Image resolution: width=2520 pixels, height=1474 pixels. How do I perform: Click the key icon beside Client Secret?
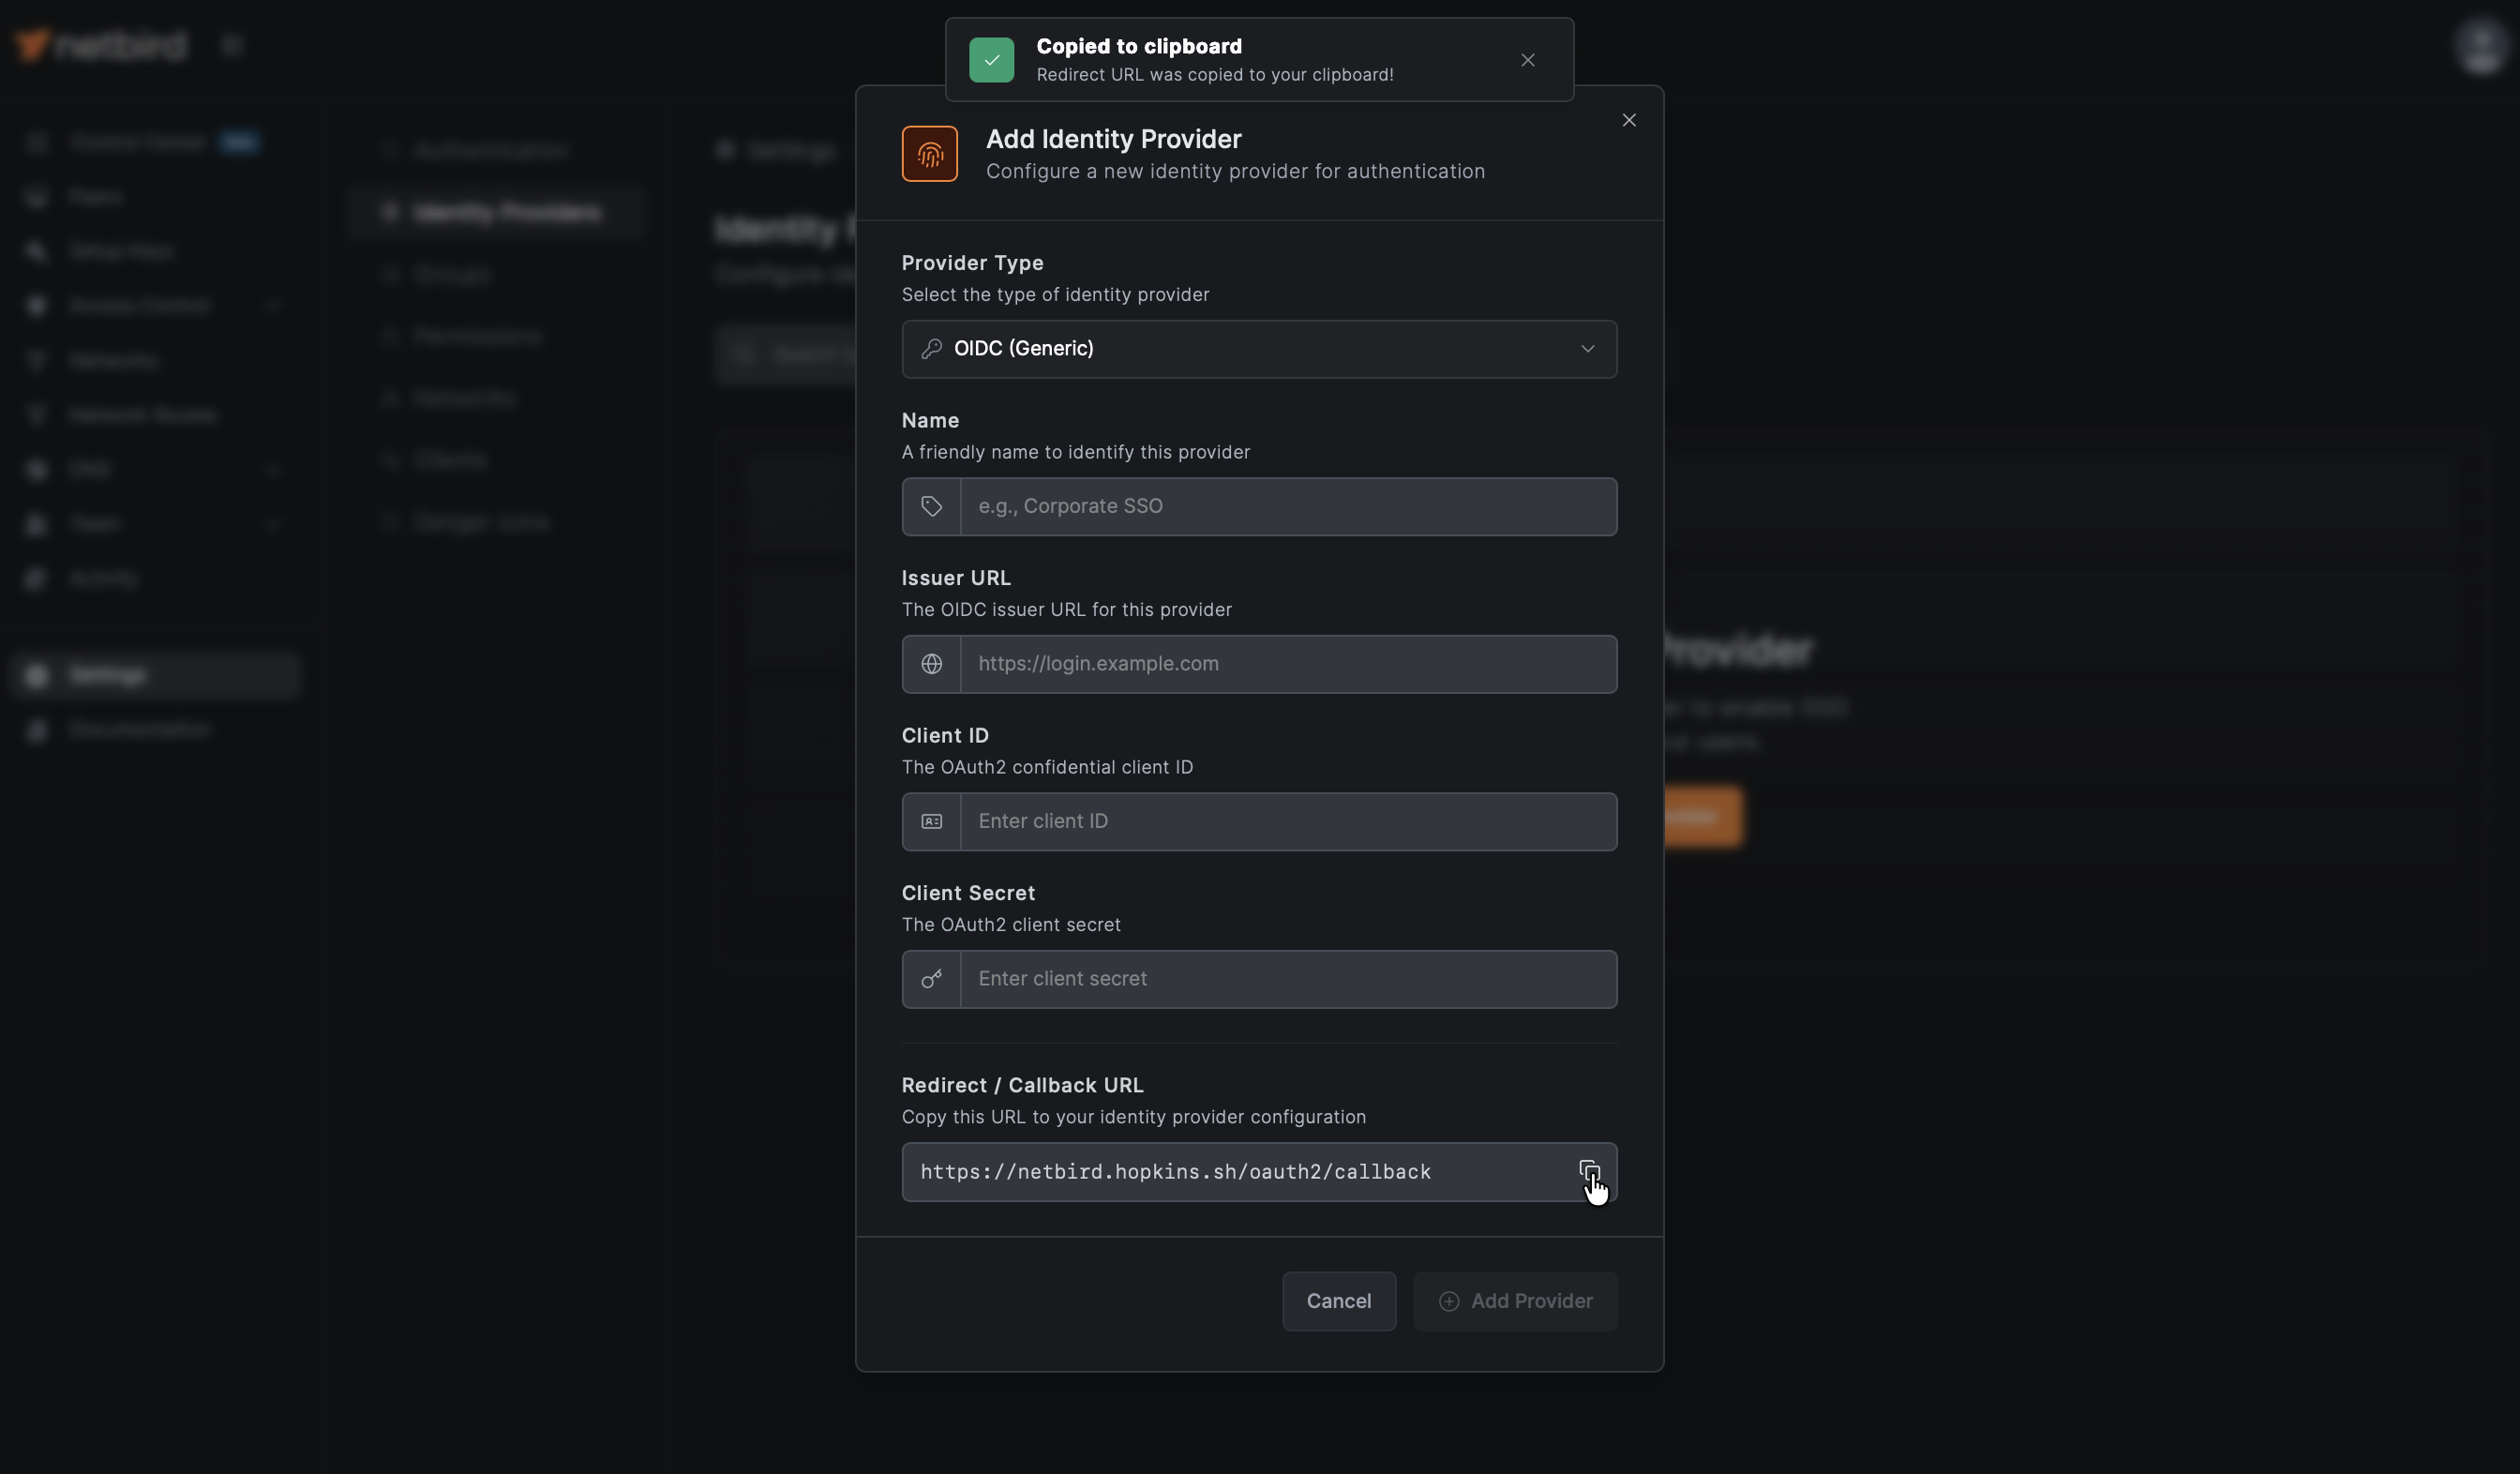pos(931,979)
